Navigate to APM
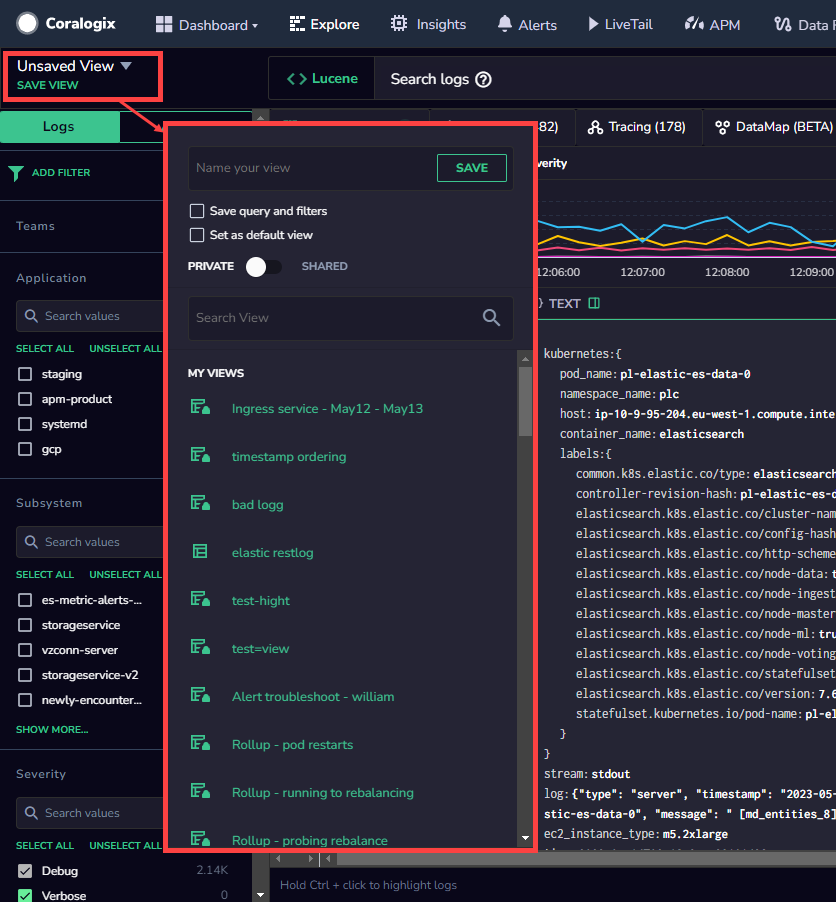Screen dimensions: 836x902 pyautogui.click(x=712, y=24)
